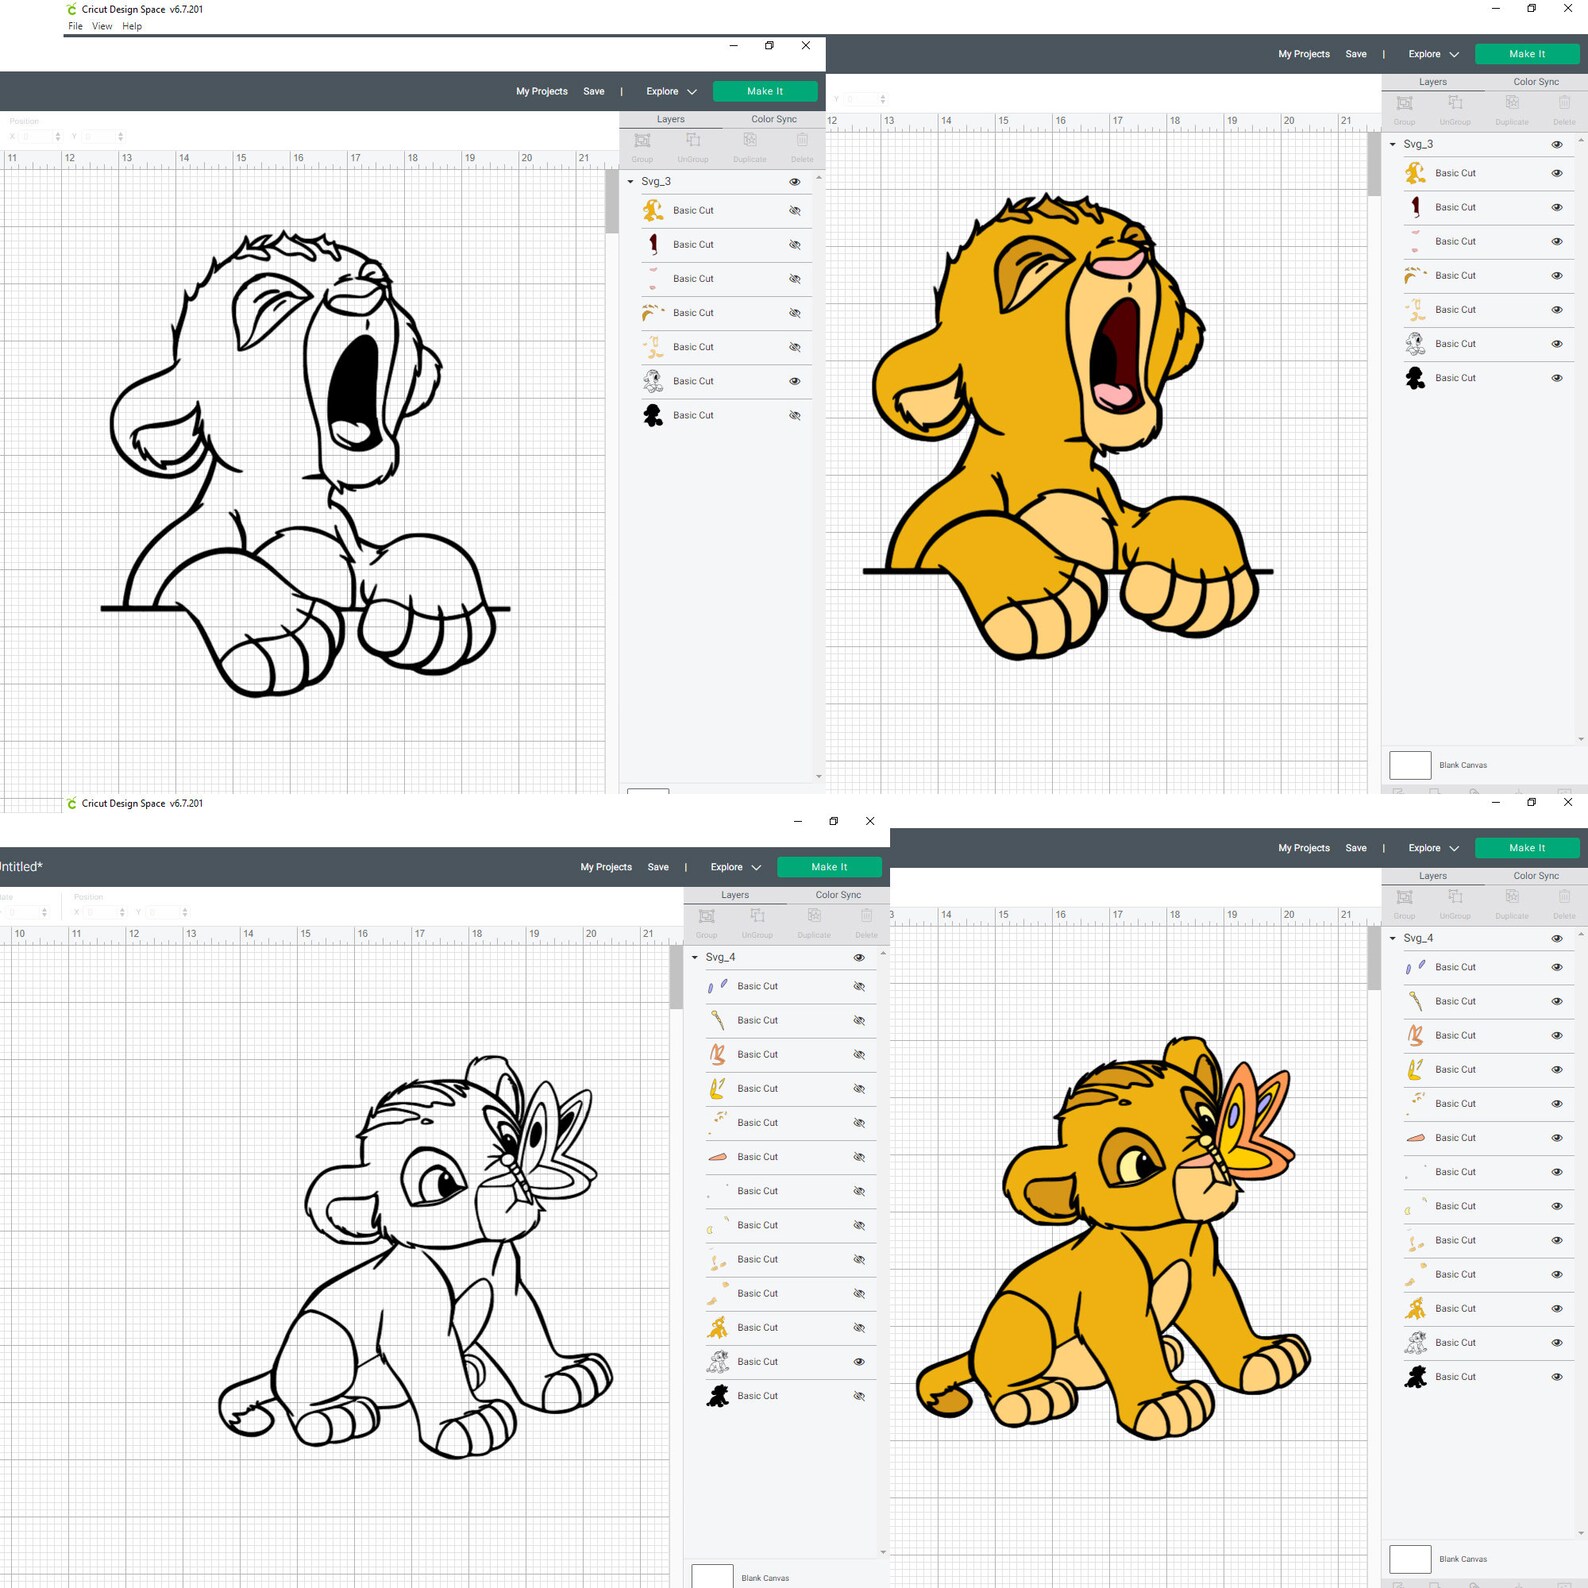Open the File menu
This screenshot has height=1588, width=1588.
pyautogui.click(x=75, y=26)
